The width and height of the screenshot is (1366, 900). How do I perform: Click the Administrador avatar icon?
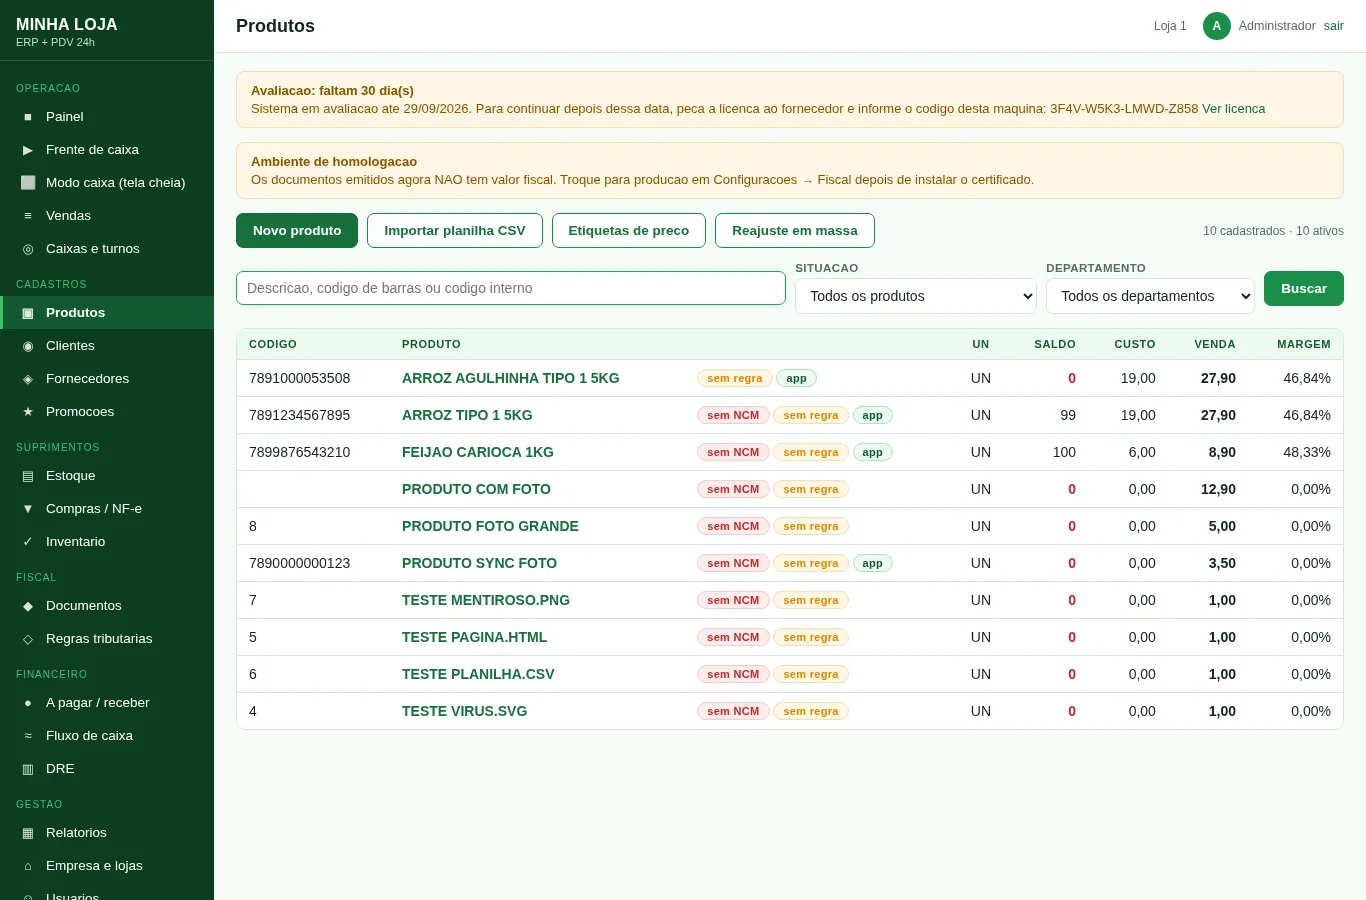pyautogui.click(x=1216, y=26)
